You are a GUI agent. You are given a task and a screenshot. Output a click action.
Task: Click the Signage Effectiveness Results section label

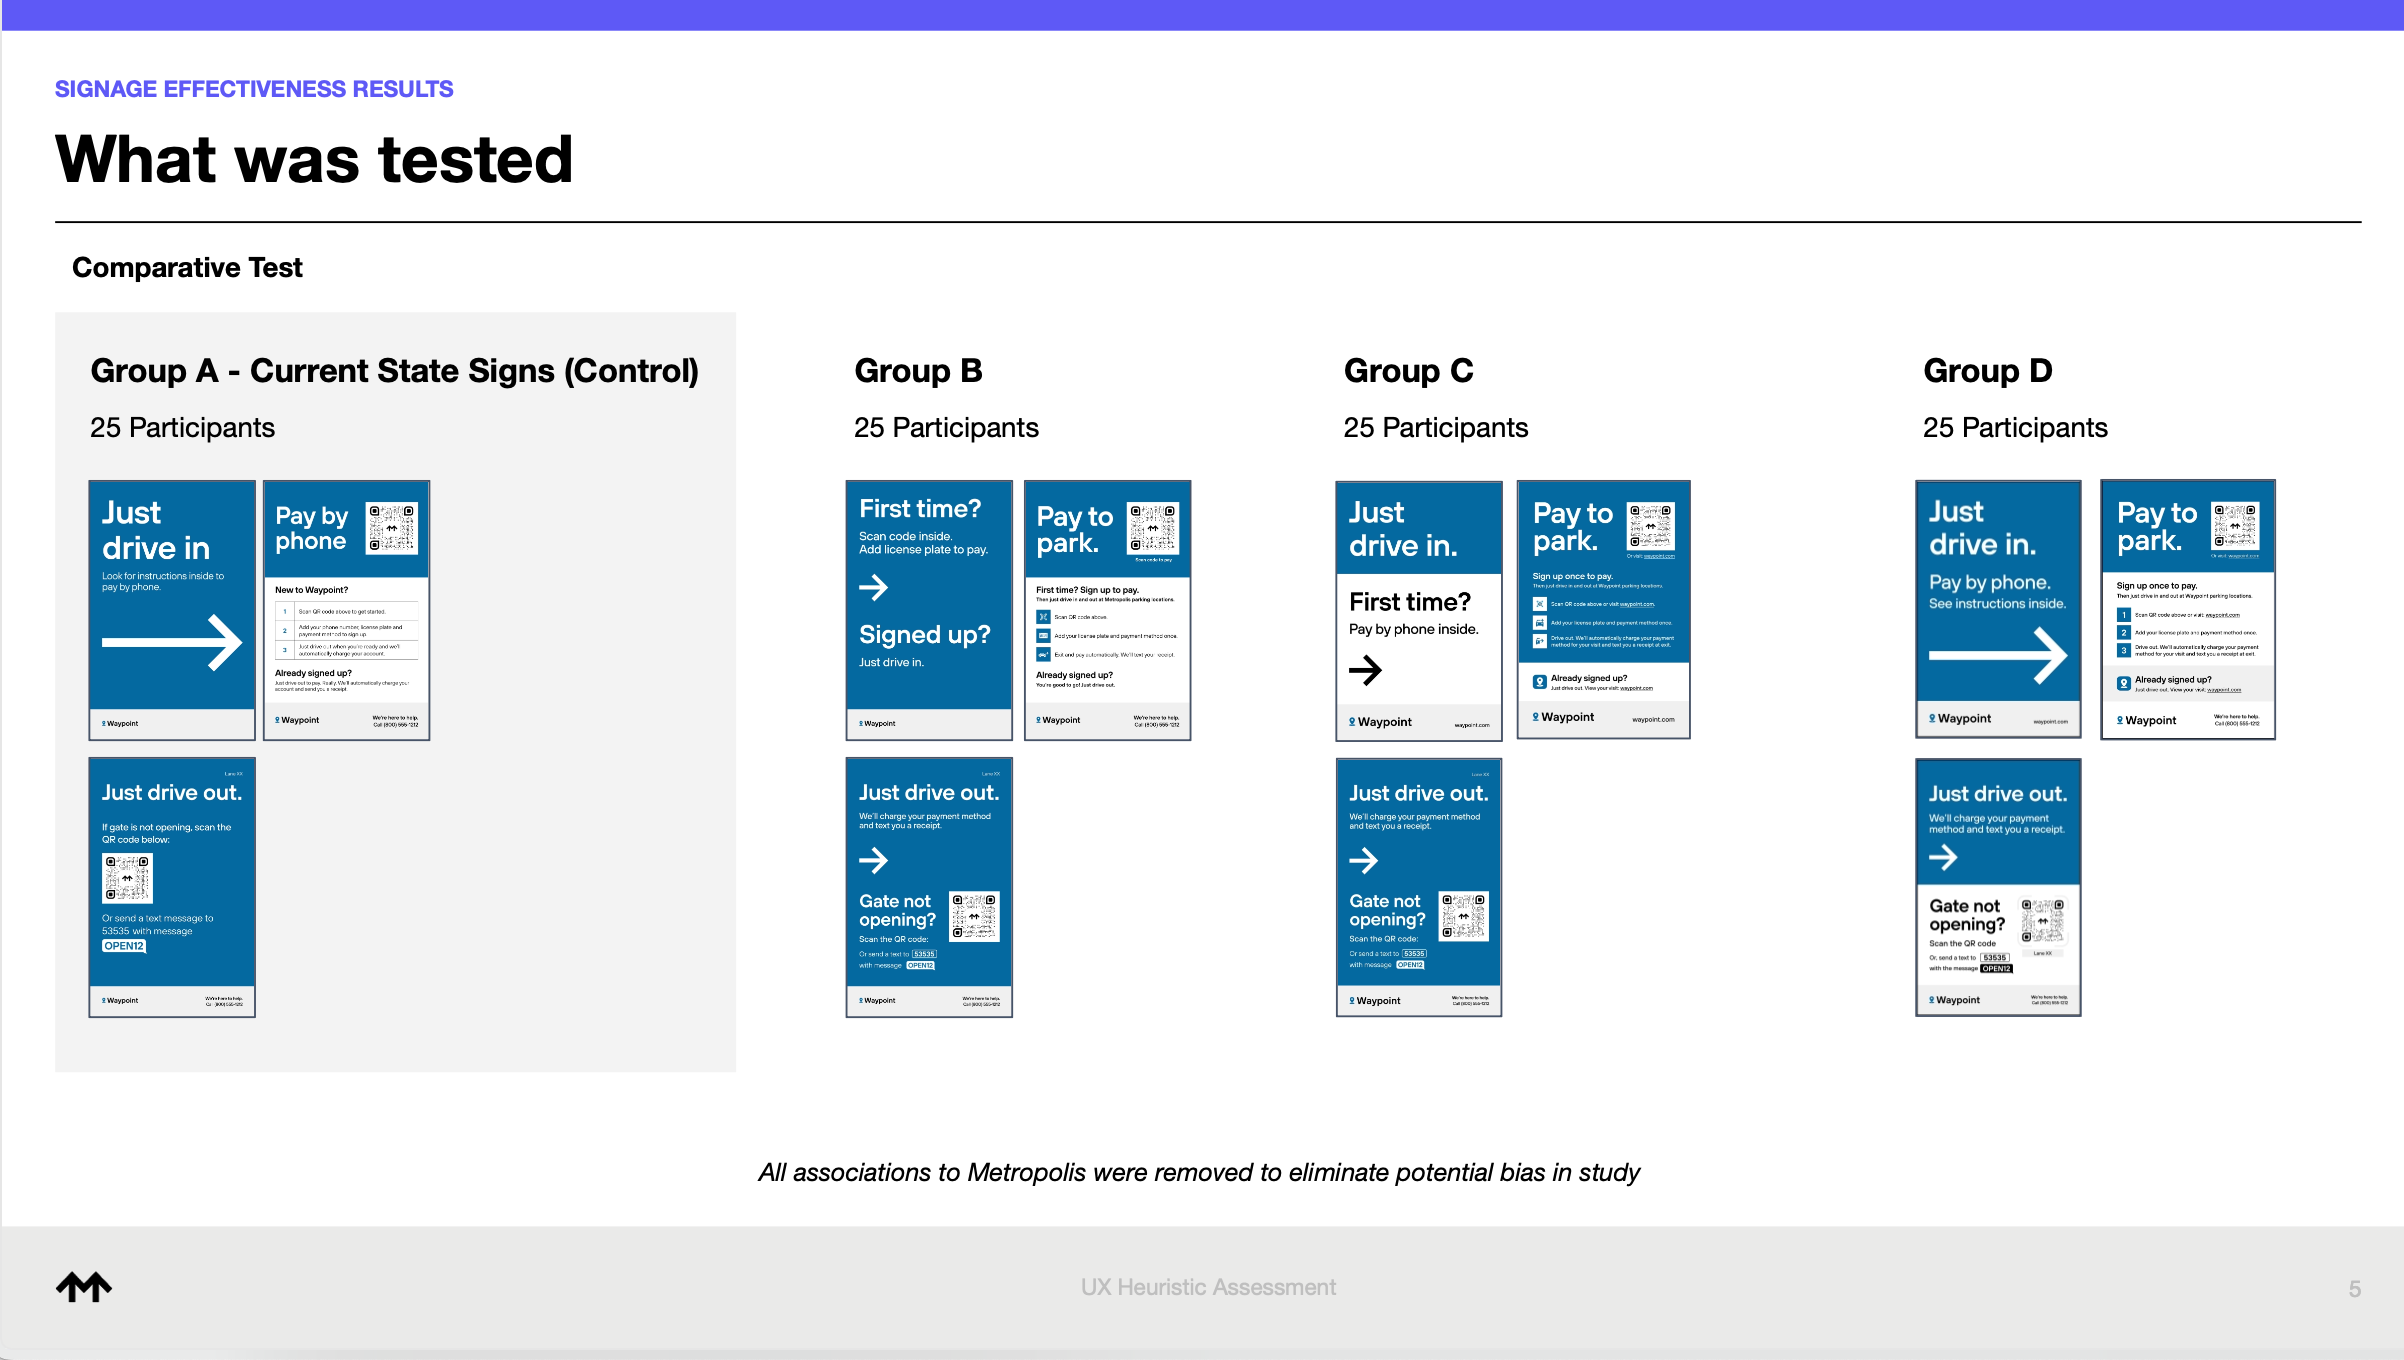(254, 89)
